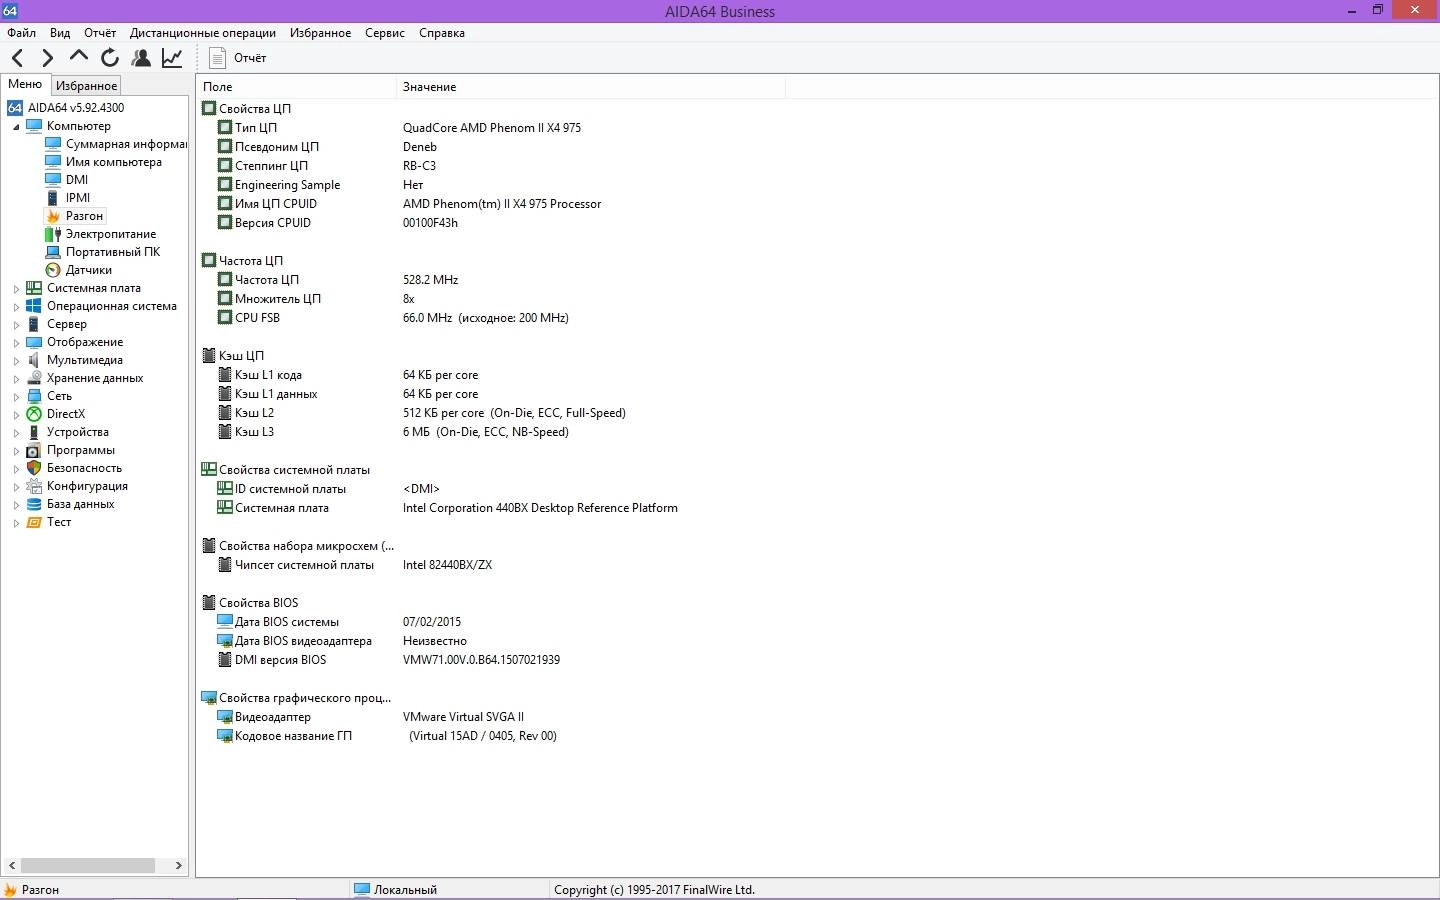Expand the Отображение tree node
The height and width of the screenshot is (900, 1440).
(x=16, y=343)
